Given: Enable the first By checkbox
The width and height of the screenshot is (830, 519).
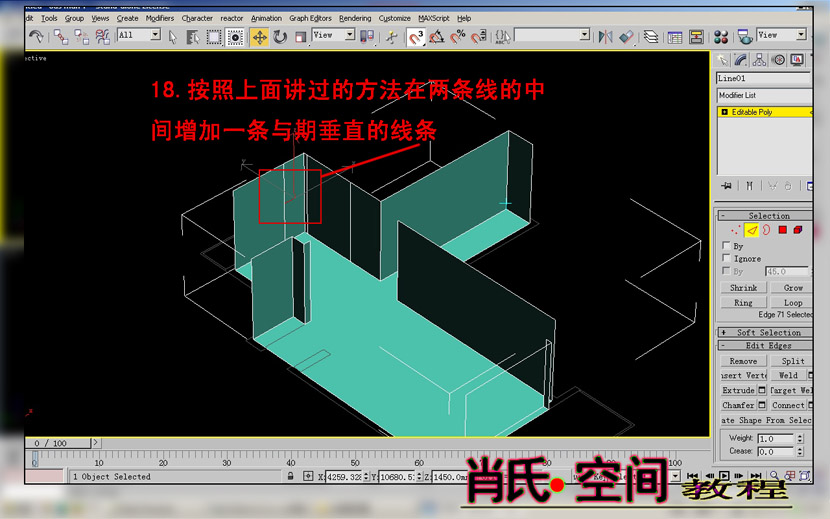Looking at the screenshot, I should coord(726,246).
